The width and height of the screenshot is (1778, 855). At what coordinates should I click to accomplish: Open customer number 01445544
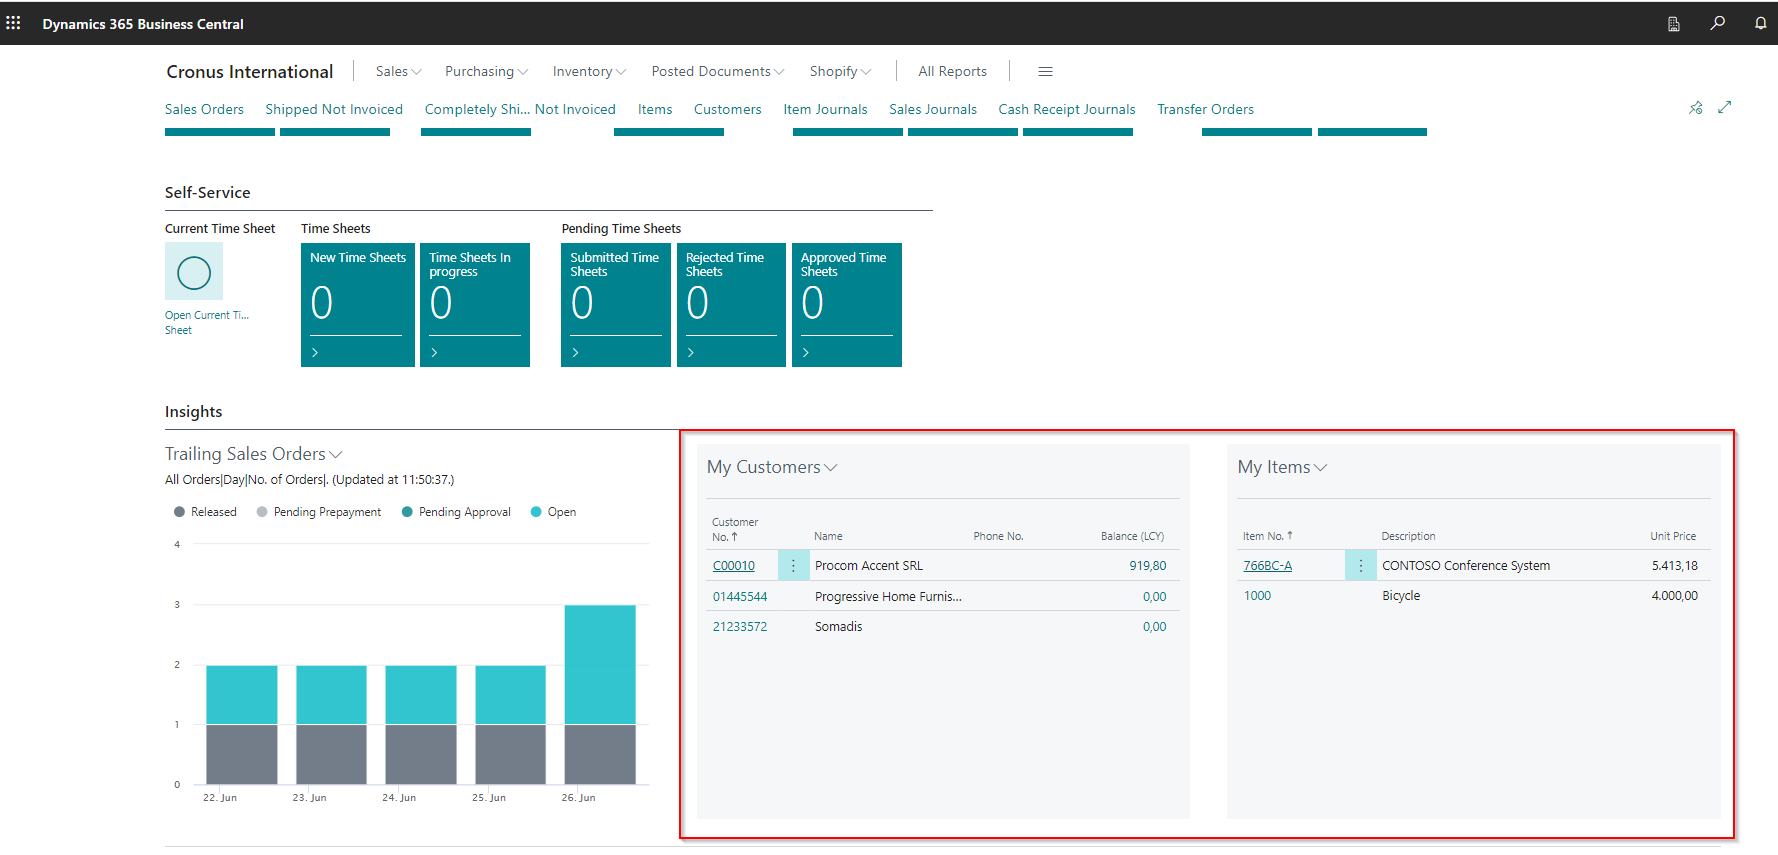(740, 597)
